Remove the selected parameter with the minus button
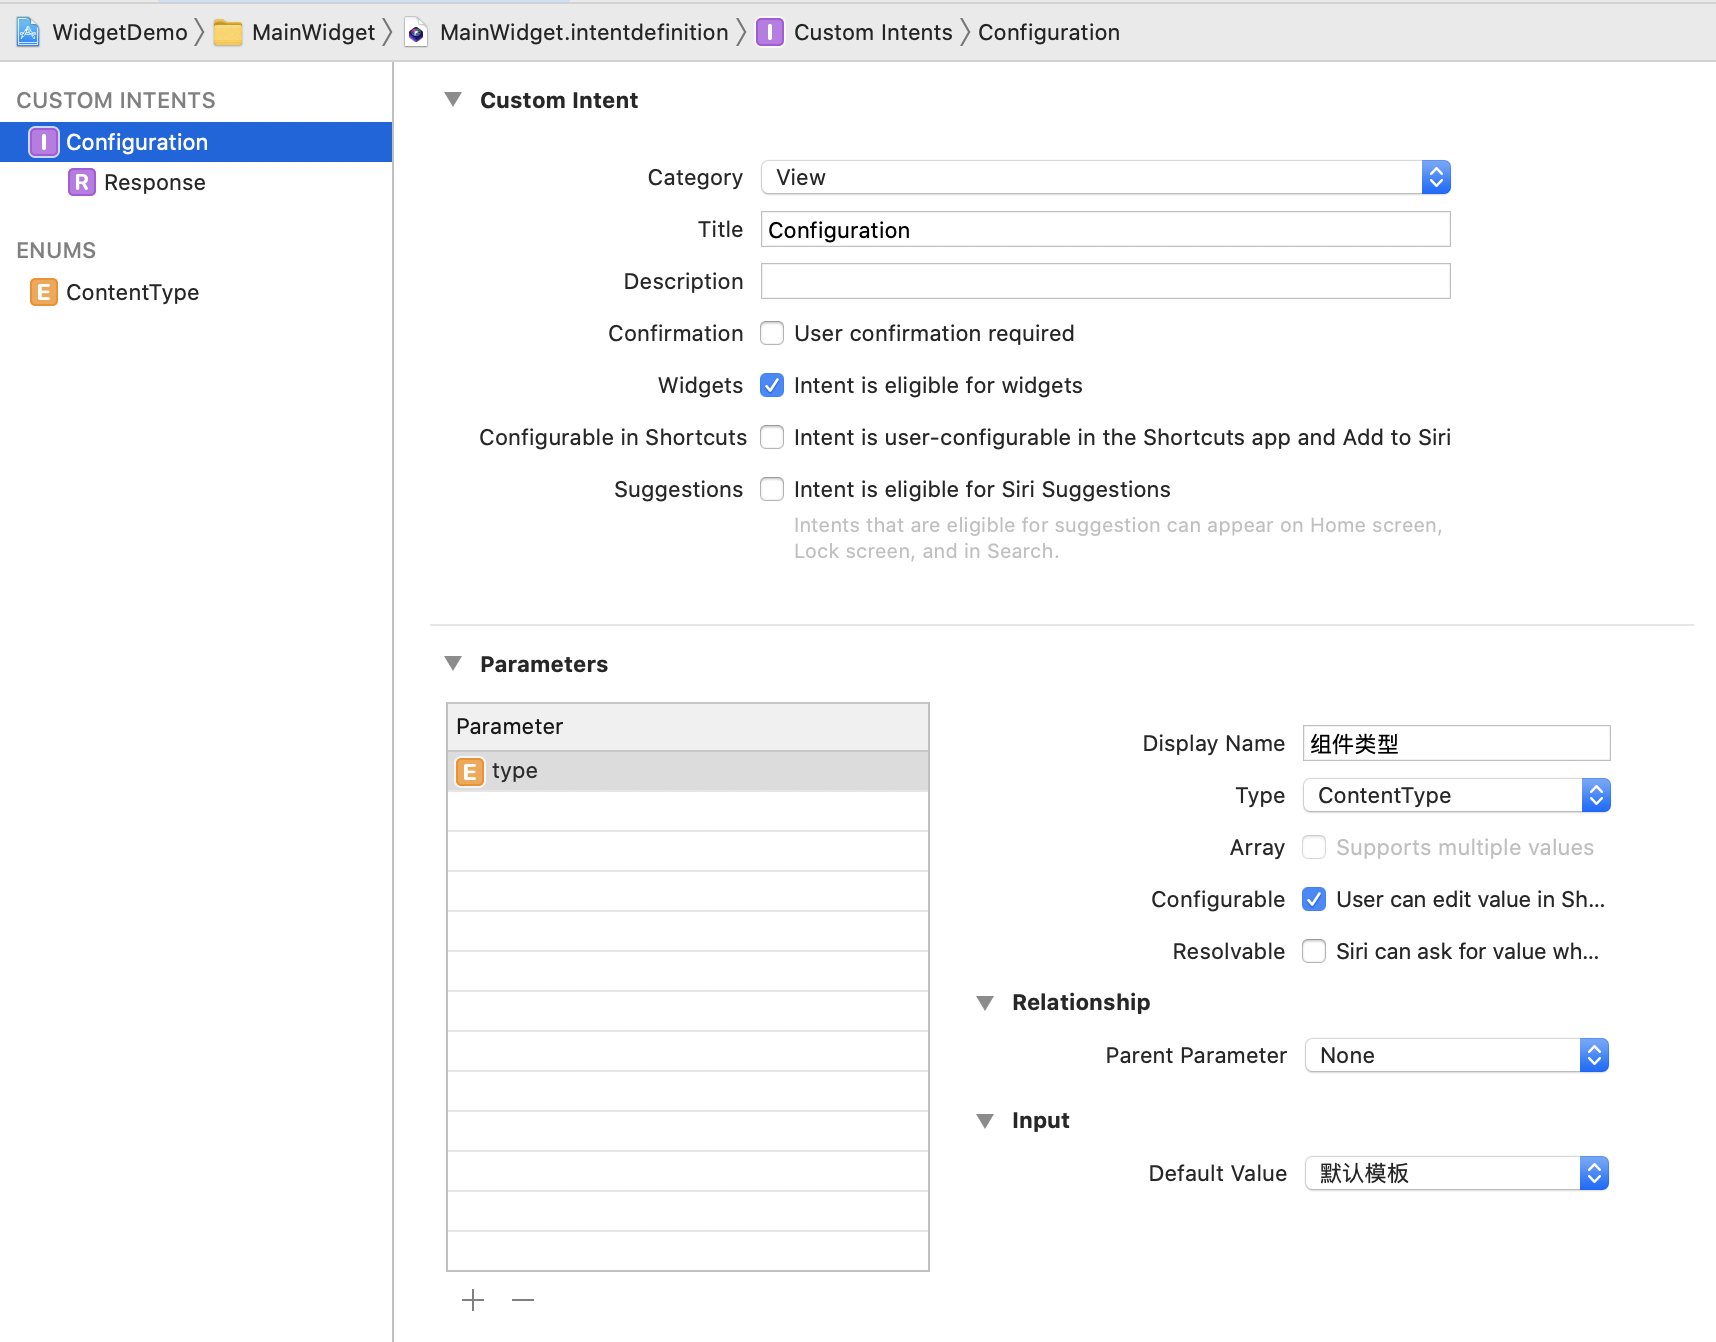The width and height of the screenshot is (1716, 1342). pos(523,1300)
